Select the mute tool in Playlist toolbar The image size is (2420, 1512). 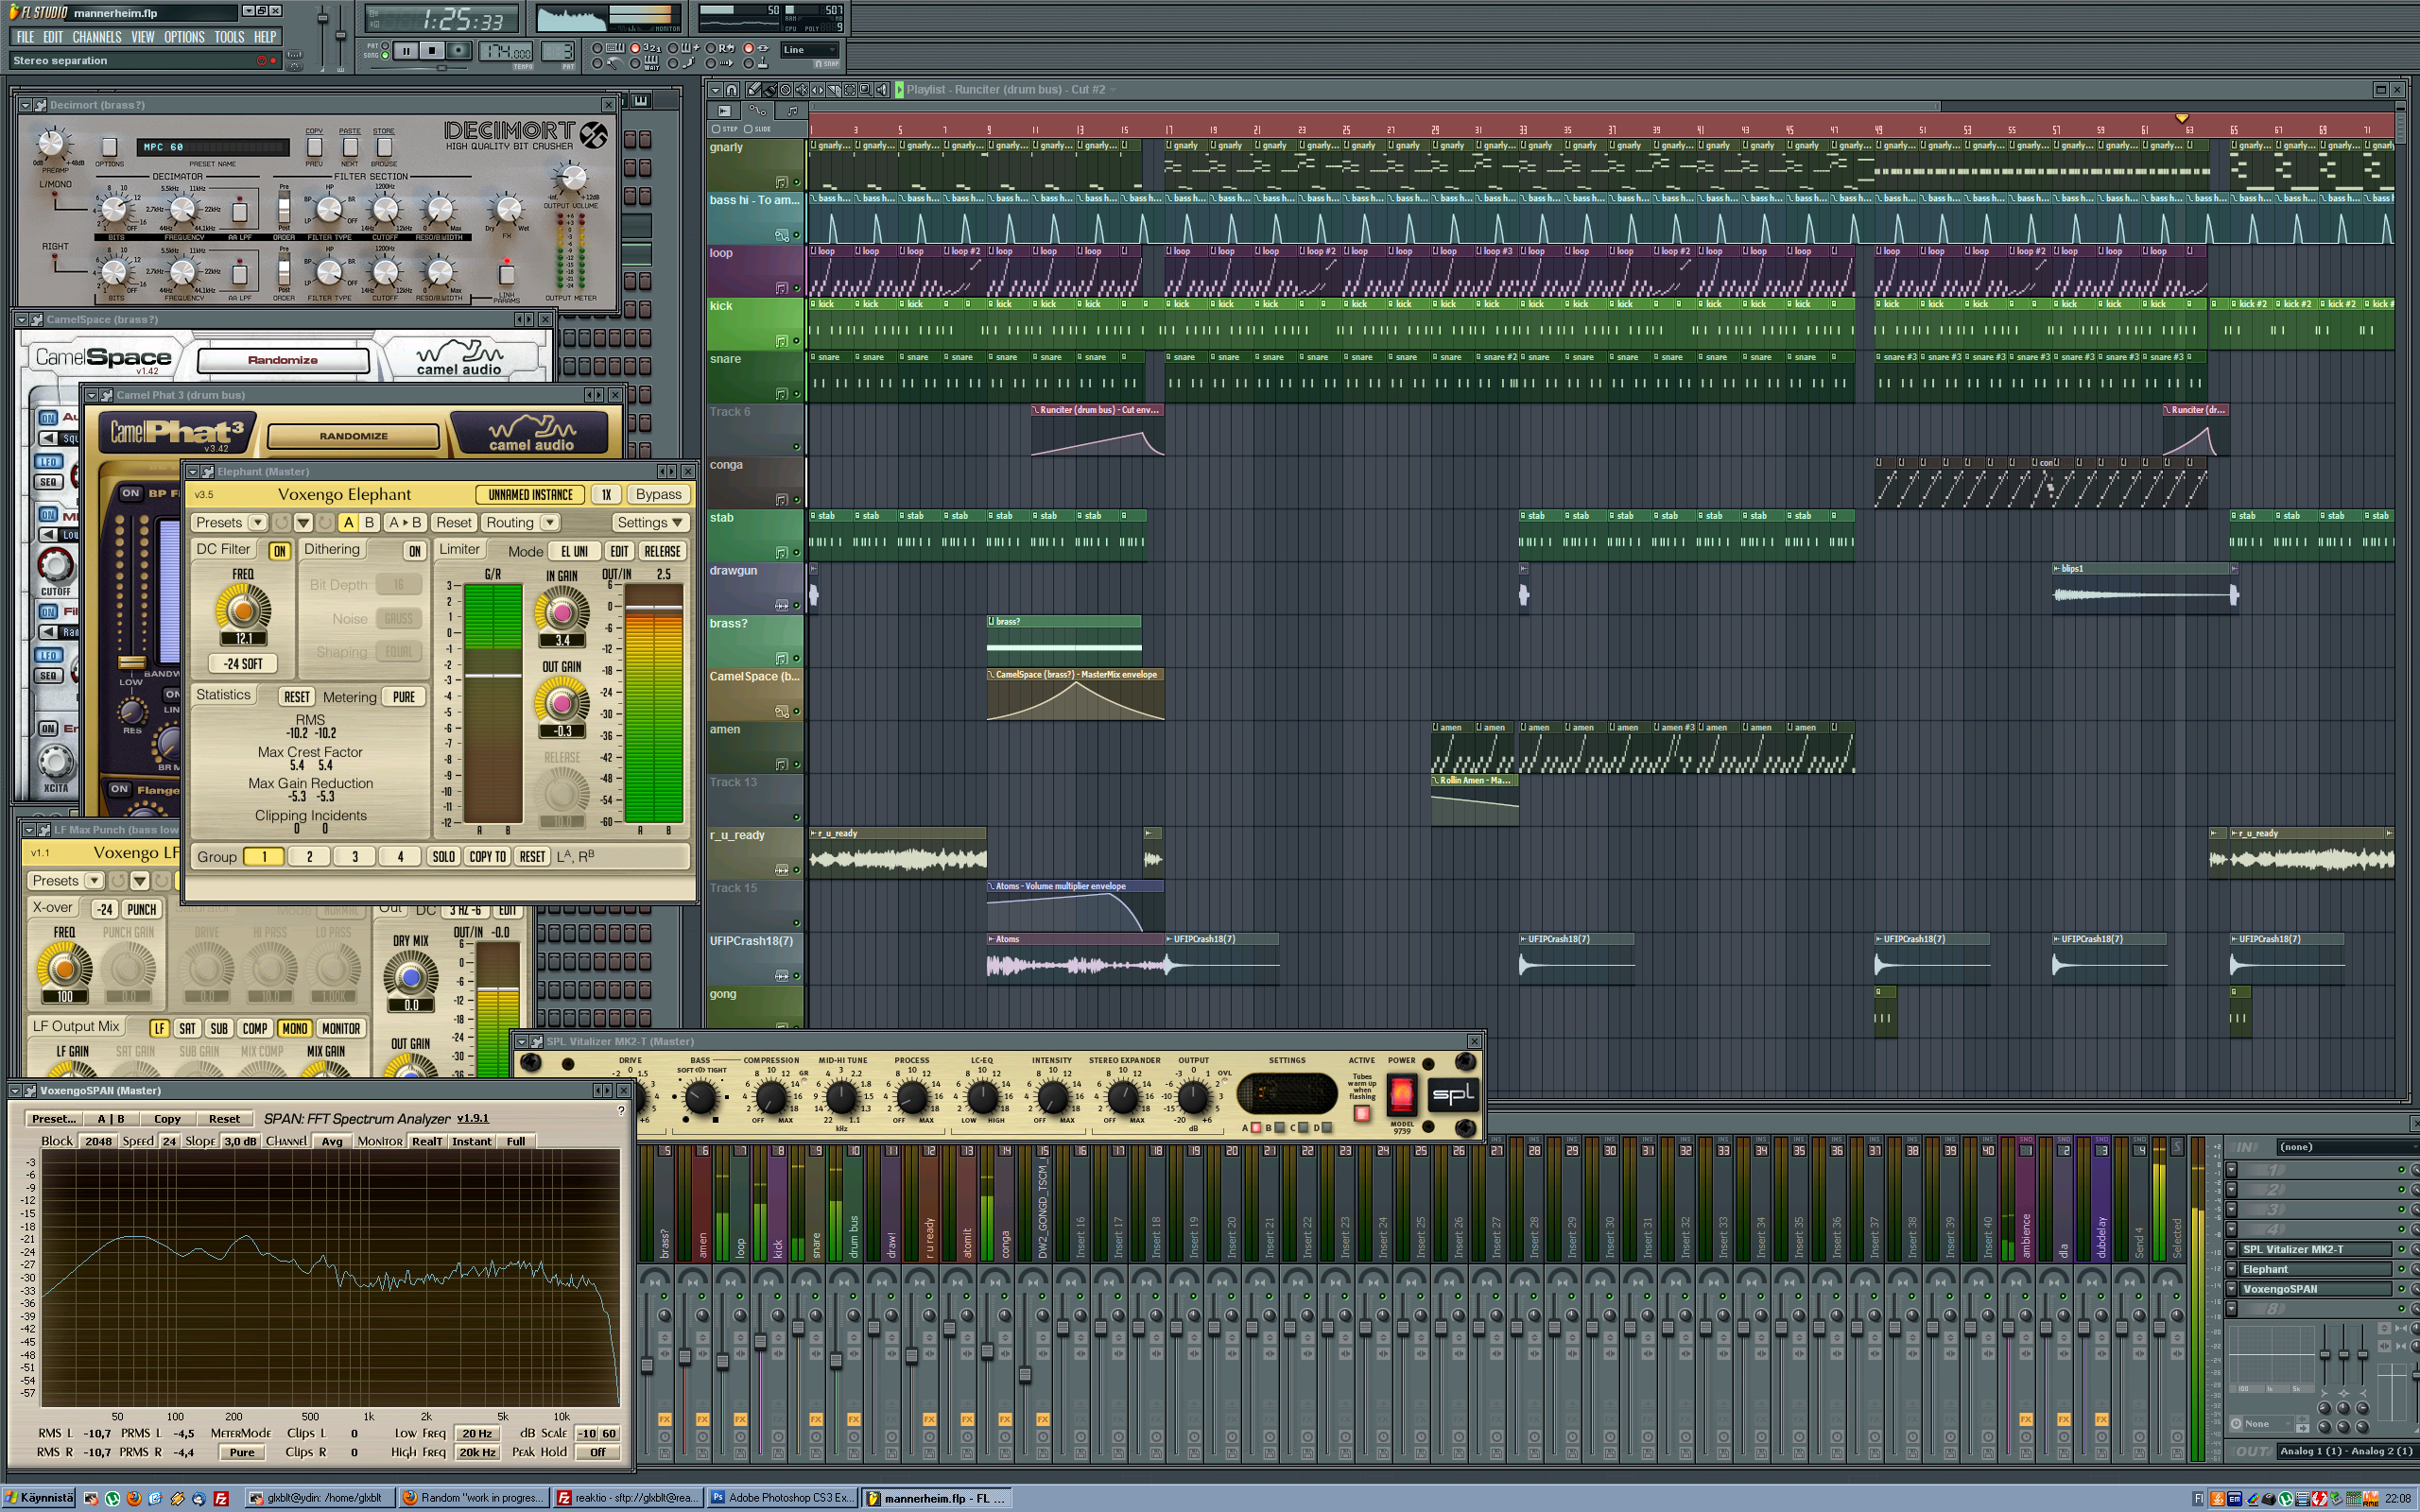[x=802, y=90]
